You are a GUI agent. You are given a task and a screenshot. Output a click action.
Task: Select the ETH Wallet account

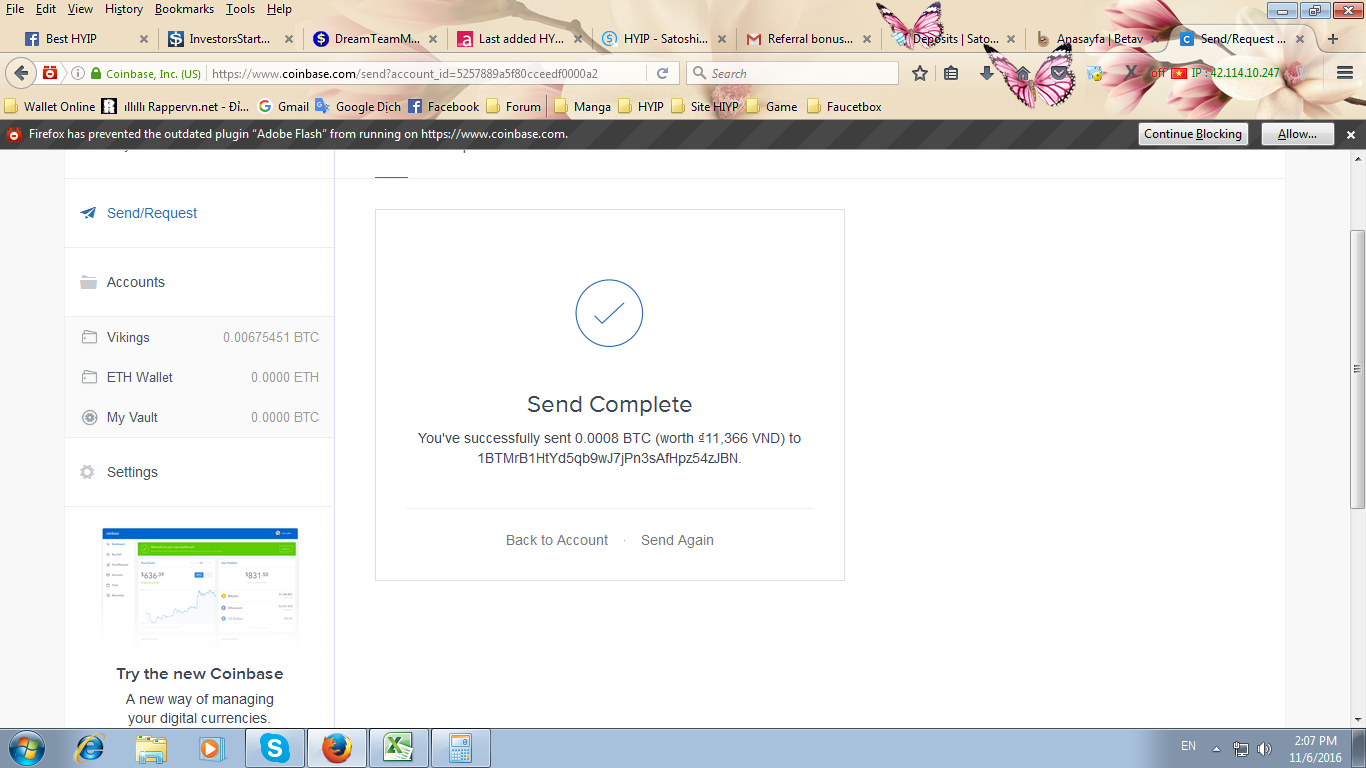[200, 377]
